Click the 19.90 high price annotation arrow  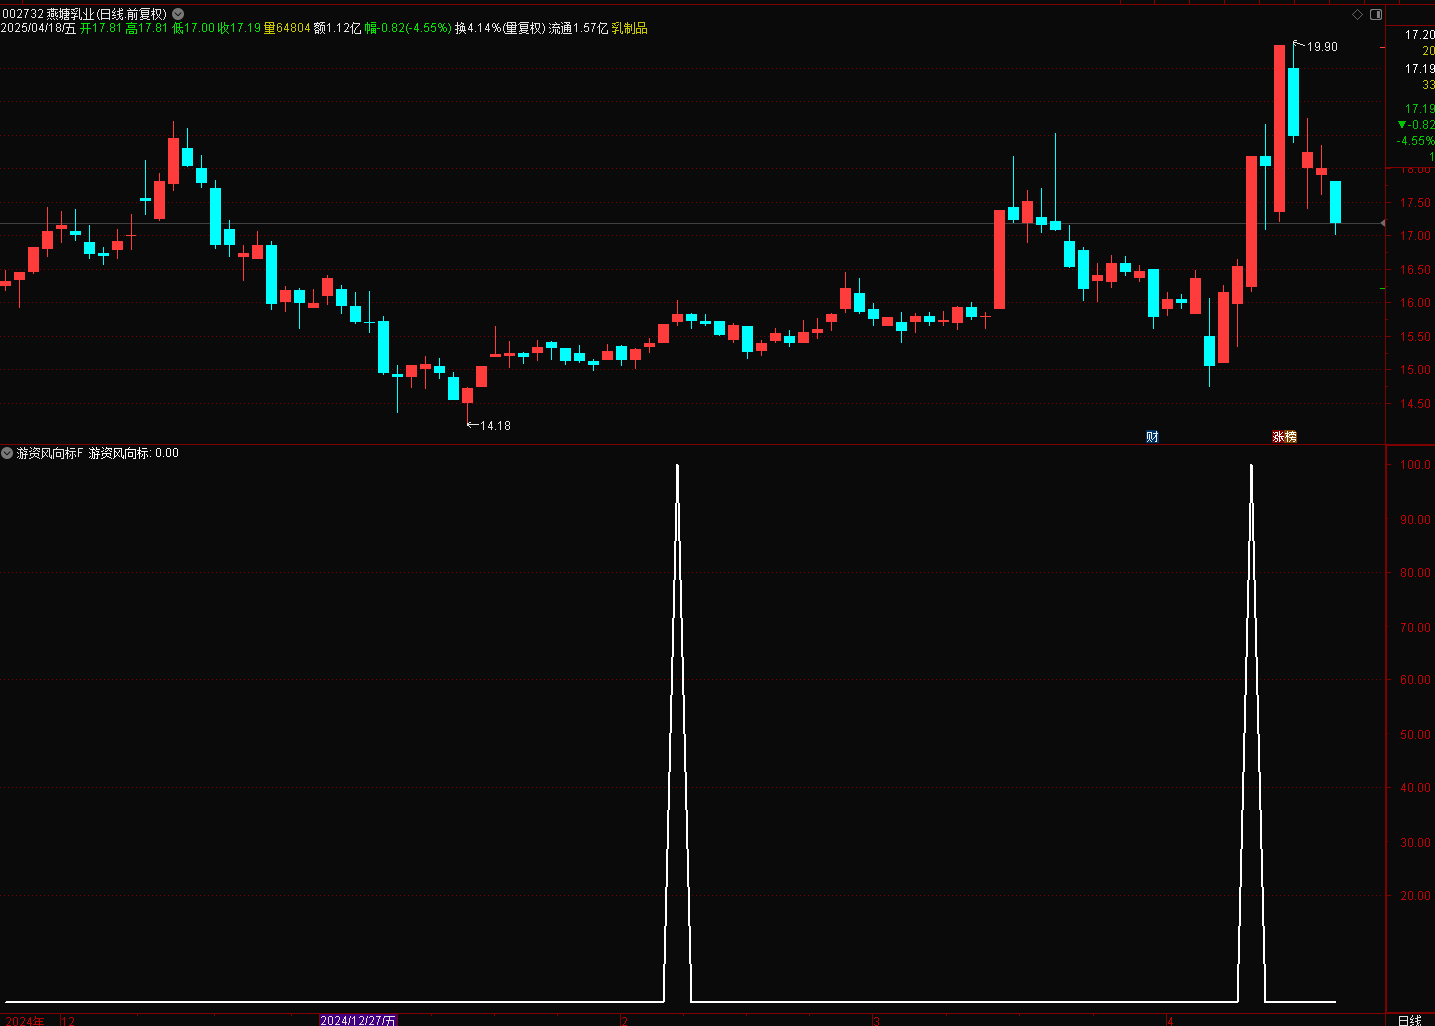(x=1310, y=46)
